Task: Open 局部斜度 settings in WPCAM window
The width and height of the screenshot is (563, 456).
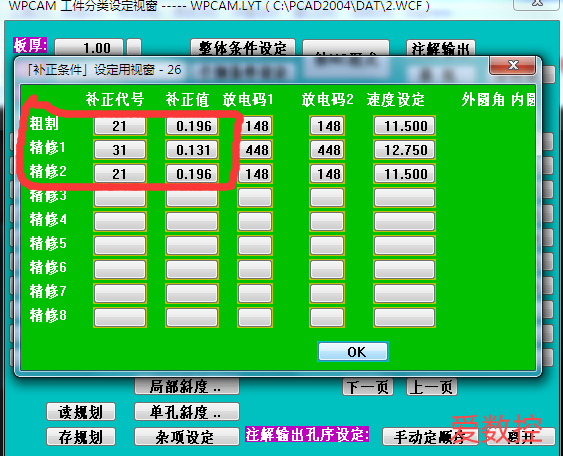Action: [x=187, y=386]
